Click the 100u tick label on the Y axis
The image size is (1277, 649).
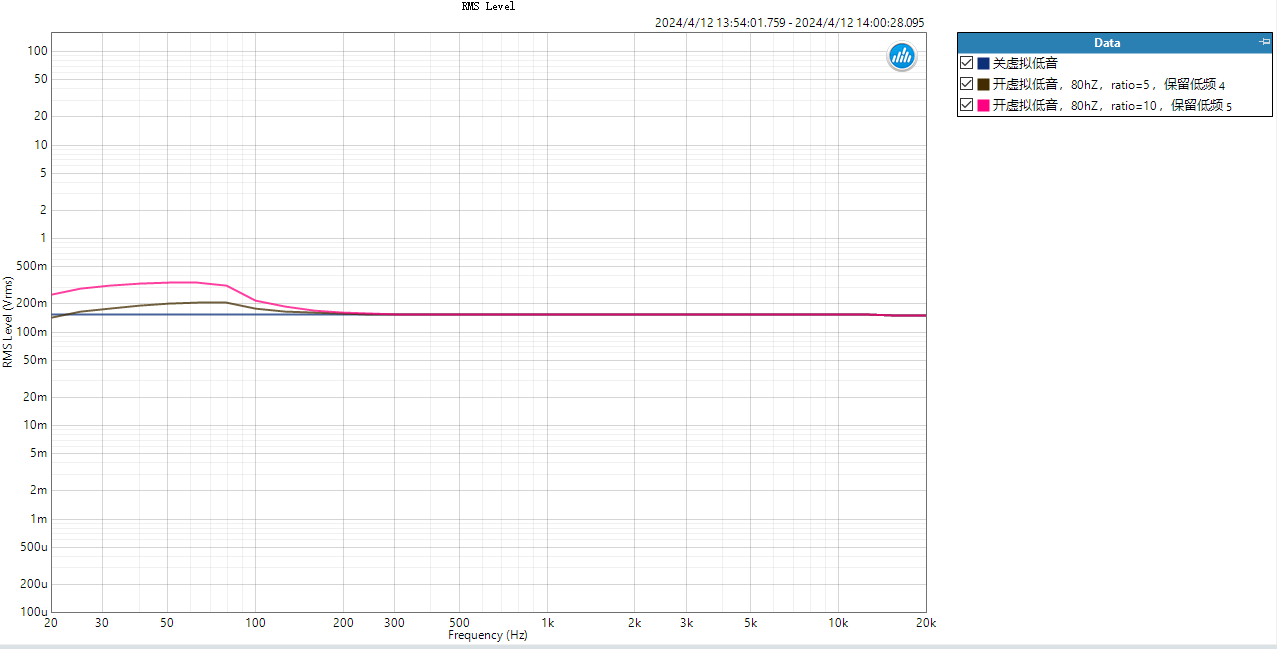[x=35, y=612]
